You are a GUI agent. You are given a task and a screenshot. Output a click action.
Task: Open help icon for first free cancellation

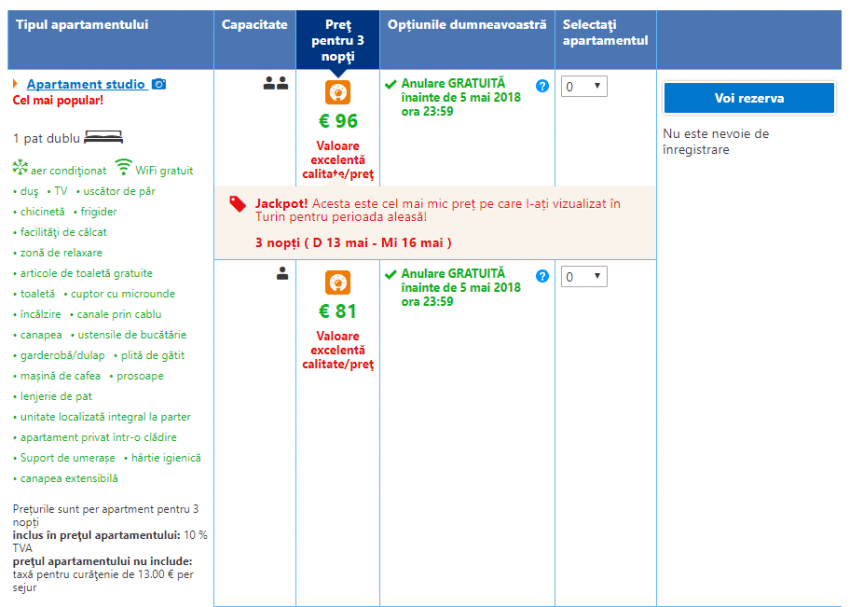point(542,86)
